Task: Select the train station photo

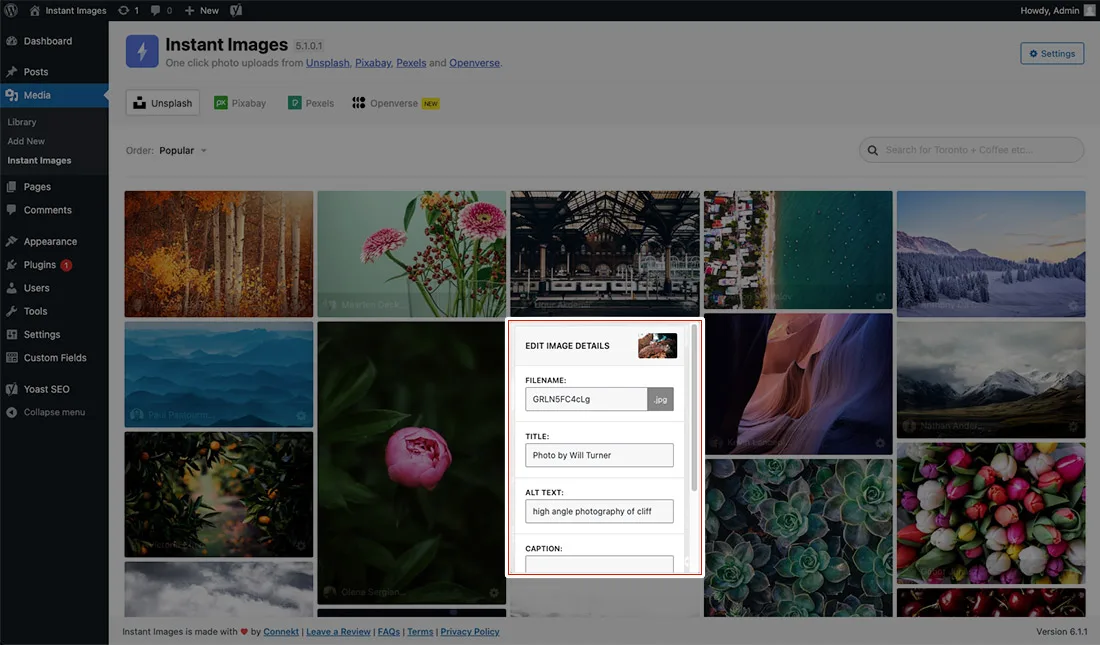Action: click(605, 252)
